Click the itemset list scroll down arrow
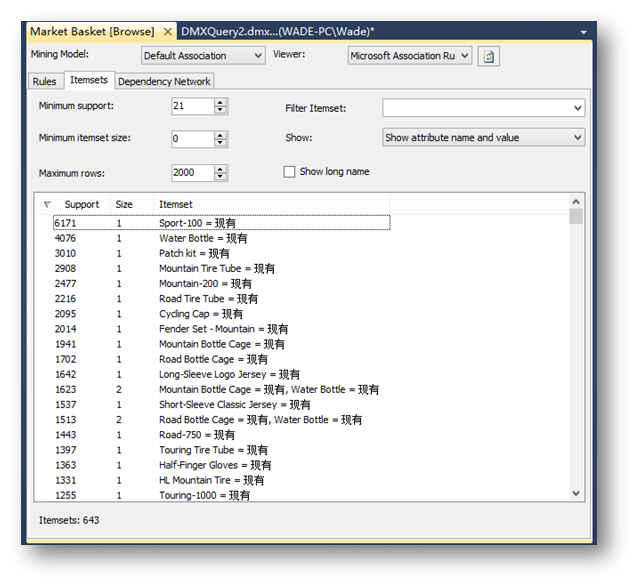The width and height of the screenshot is (639, 587). pos(576,493)
